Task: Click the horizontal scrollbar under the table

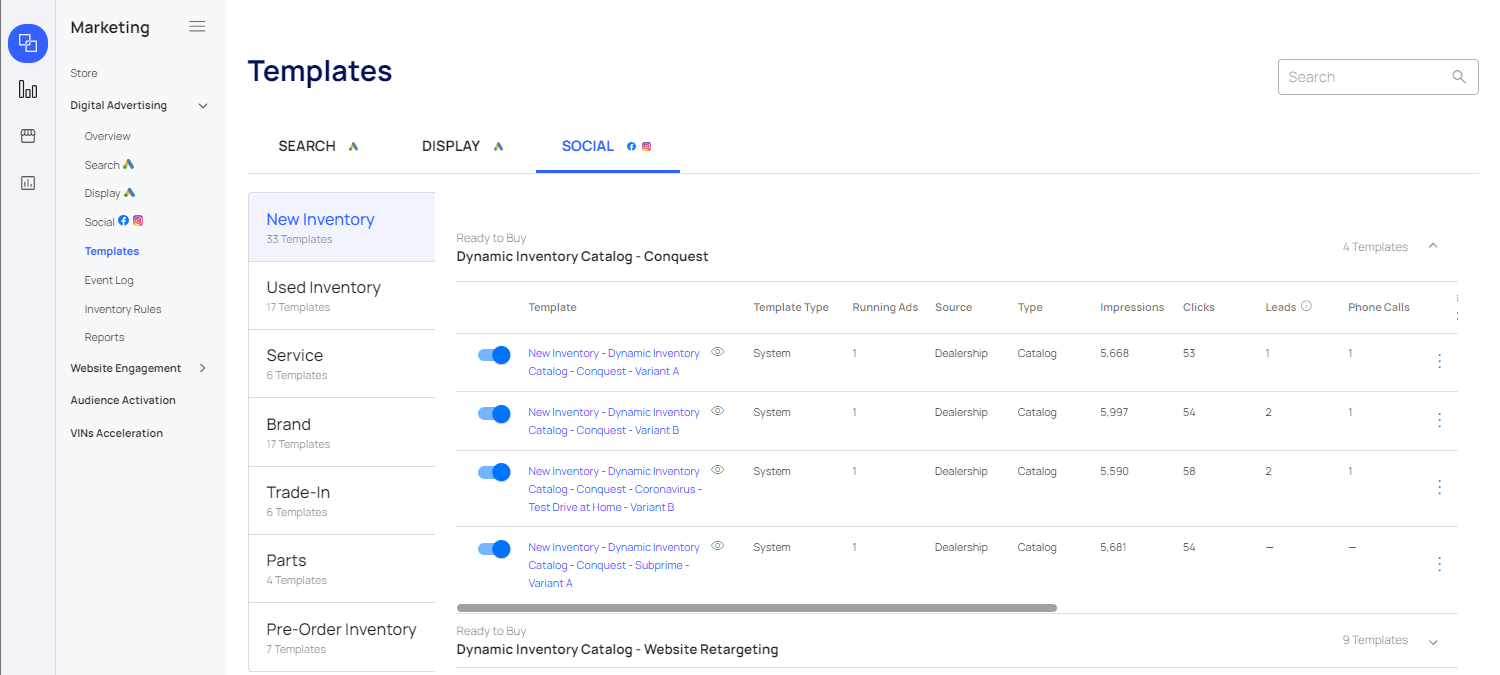Action: [756, 607]
